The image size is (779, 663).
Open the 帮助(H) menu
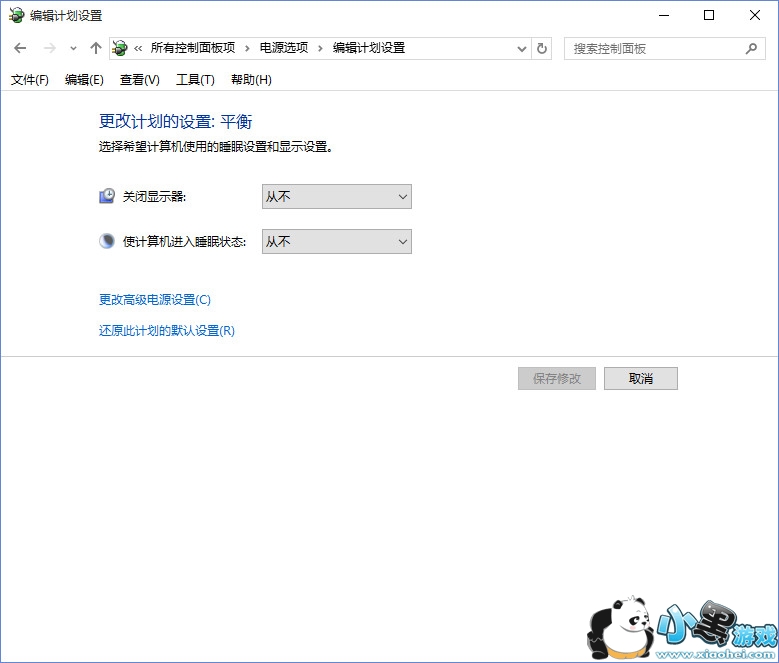pos(251,80)
